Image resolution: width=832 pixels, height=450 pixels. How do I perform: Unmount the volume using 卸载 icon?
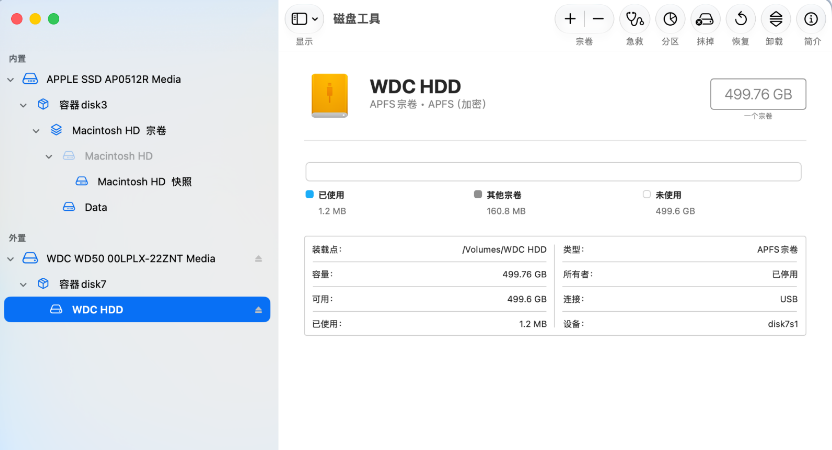775,19
